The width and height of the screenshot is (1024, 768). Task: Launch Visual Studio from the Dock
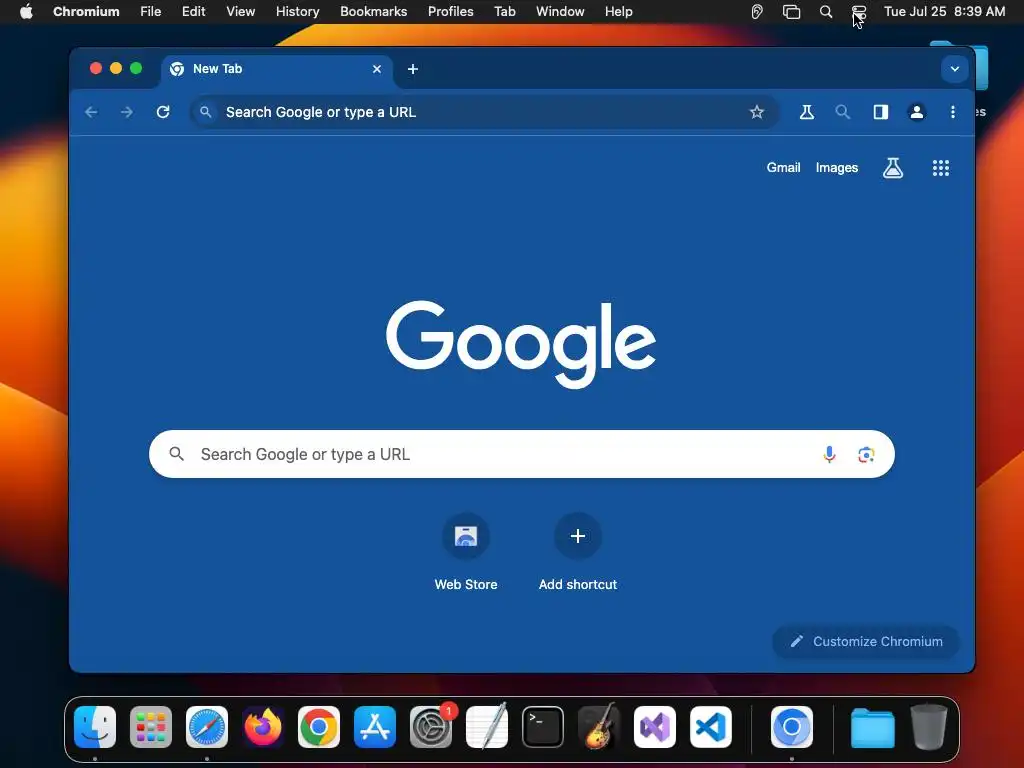click(x=655, y=727)
